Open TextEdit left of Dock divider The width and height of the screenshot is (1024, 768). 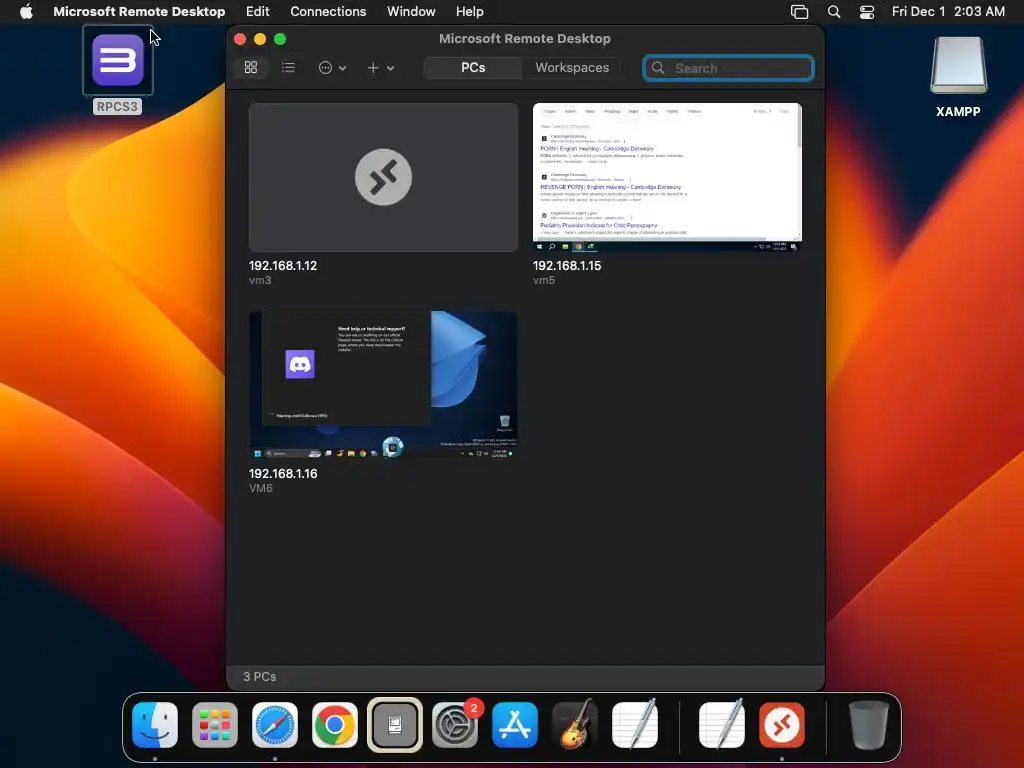635,724
